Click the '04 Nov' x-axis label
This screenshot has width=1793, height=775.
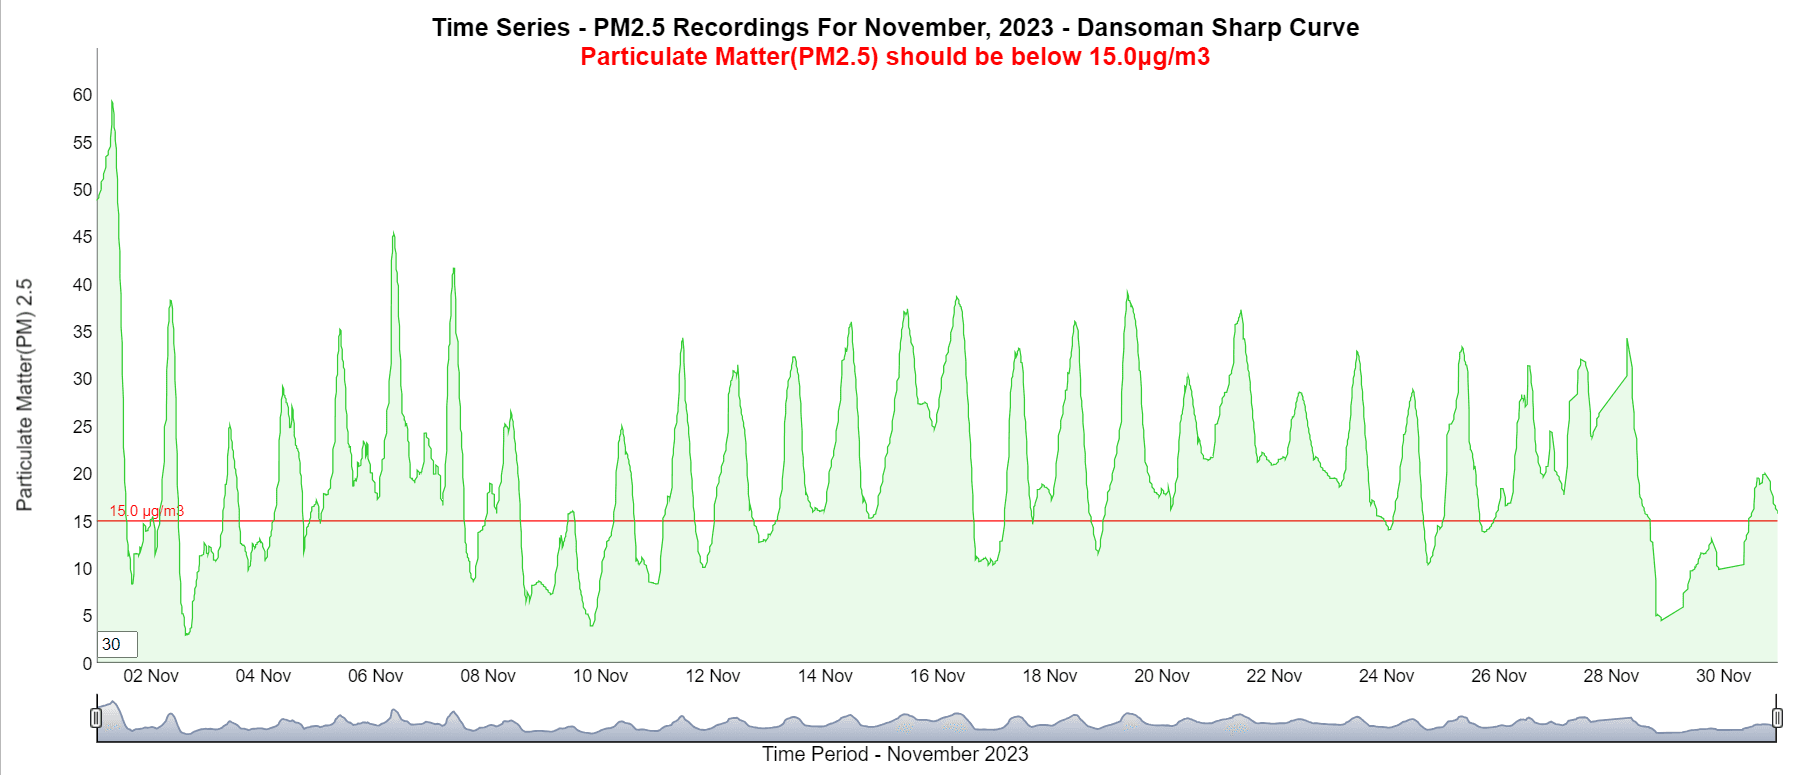[263, 676]
